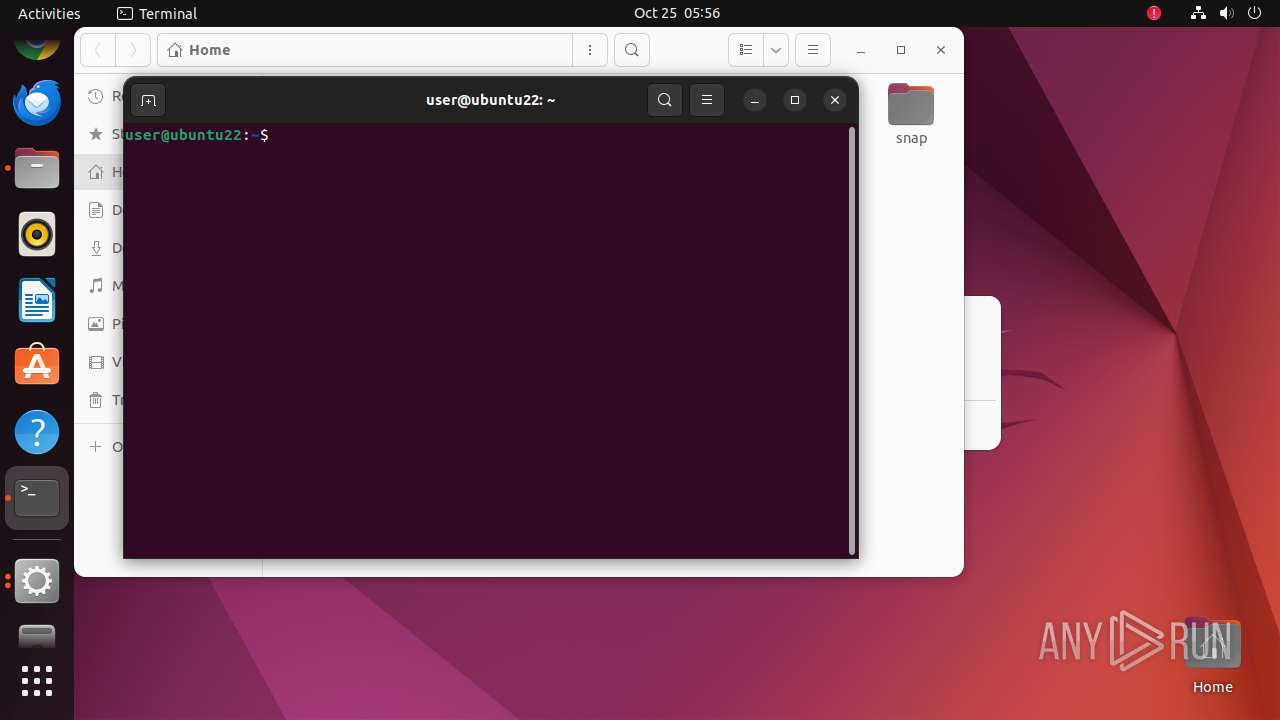Image resolution: width=1280 pixels, height=720 pixels.
Task: Select Pictures in Files sidebar
Action: tap(100, 324)
